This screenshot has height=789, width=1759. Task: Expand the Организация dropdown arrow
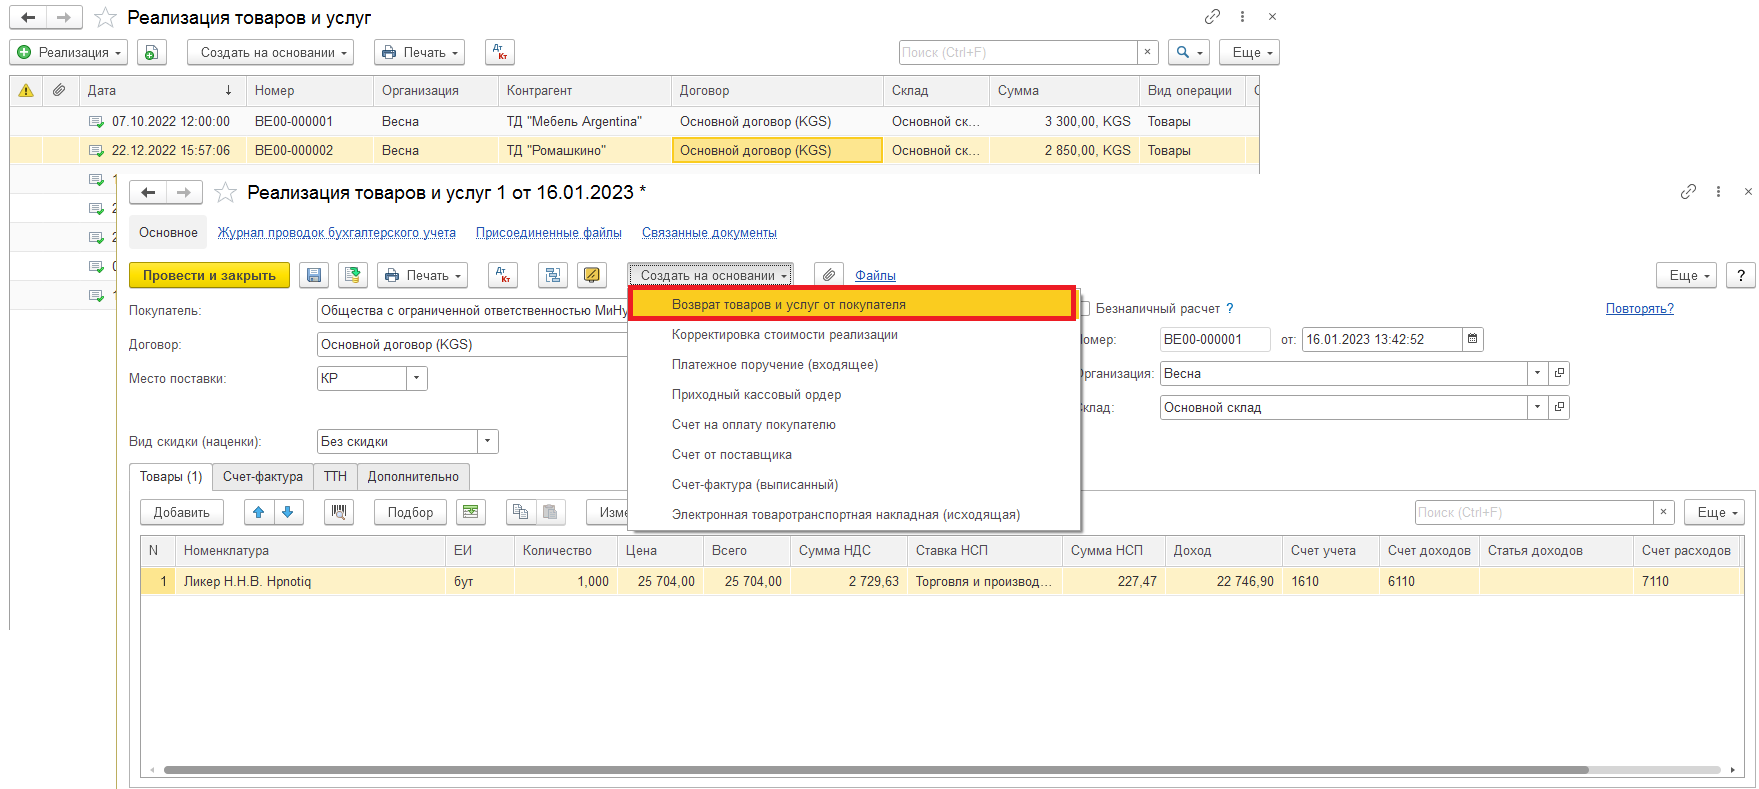(1537, 373)
